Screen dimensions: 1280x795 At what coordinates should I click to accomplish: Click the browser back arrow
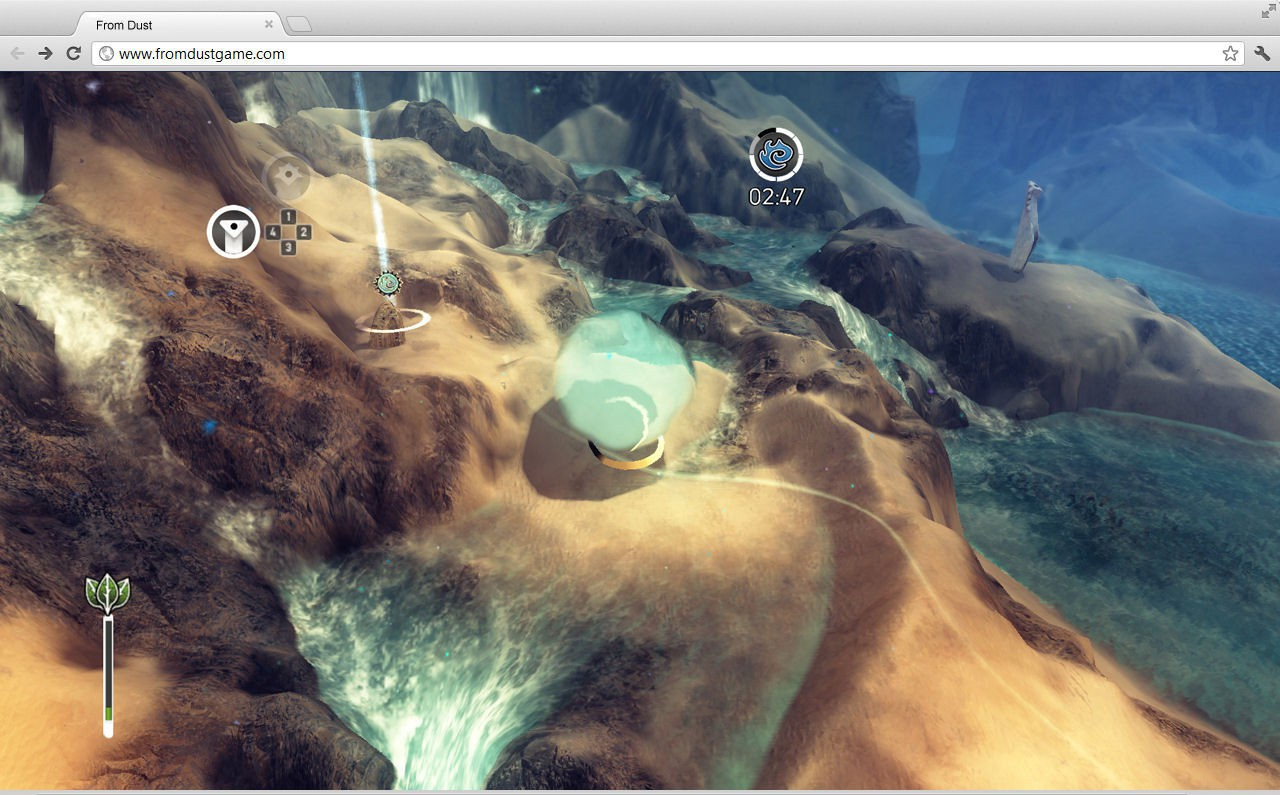[17, 54]
